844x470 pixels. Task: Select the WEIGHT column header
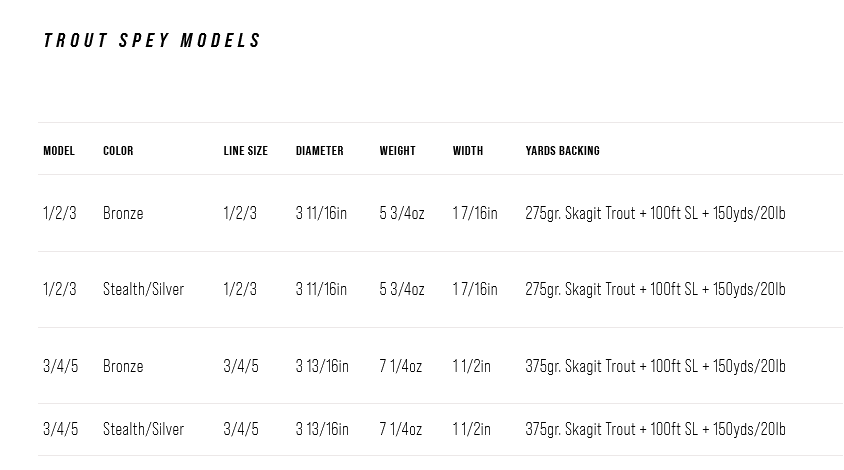click(x=397, y=151)
